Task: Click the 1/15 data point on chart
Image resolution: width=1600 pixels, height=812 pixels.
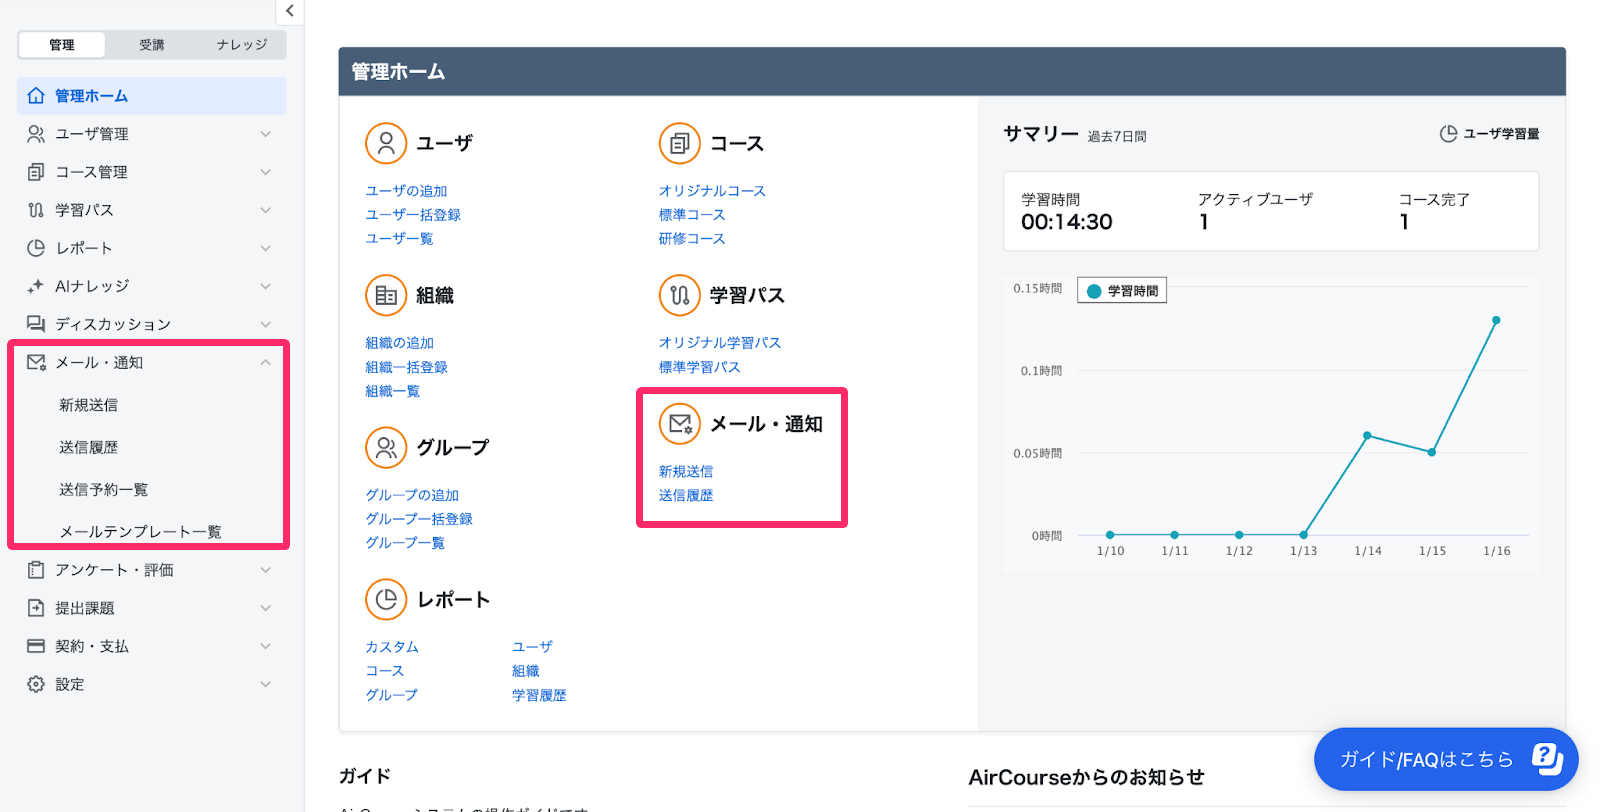Action: click(1432, 452)
